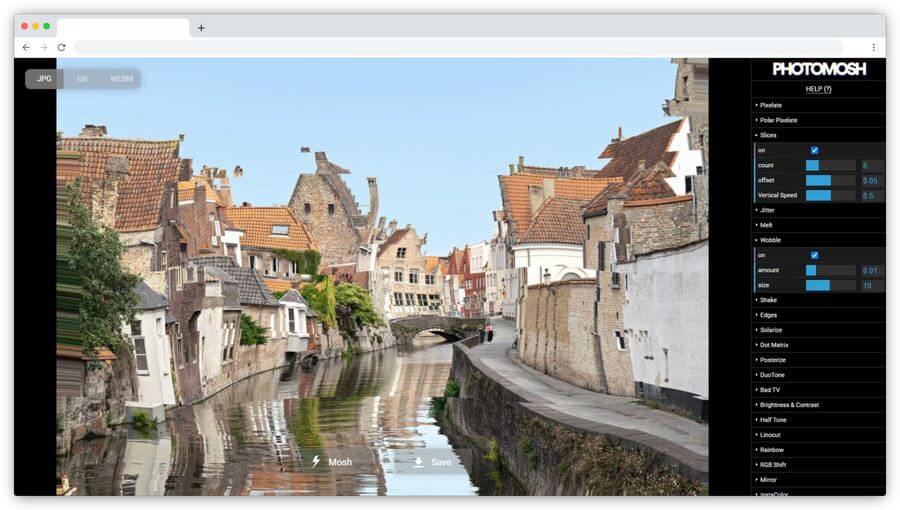Open the HELP (?) link
This screenshot has width=900, height=510.
point(819,89)
